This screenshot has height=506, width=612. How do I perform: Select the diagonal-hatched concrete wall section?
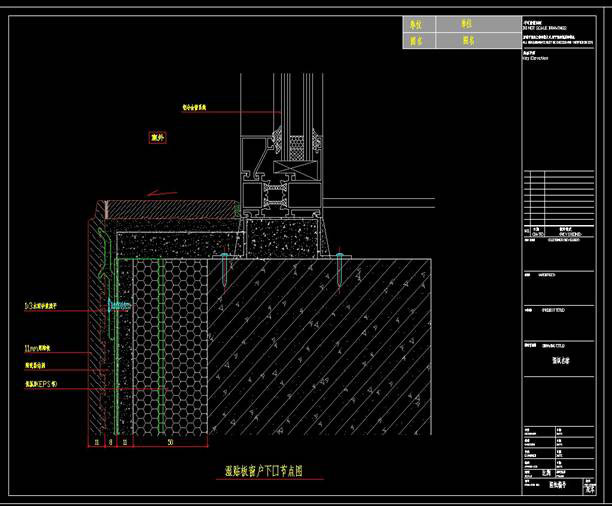(x=320, y=347)
